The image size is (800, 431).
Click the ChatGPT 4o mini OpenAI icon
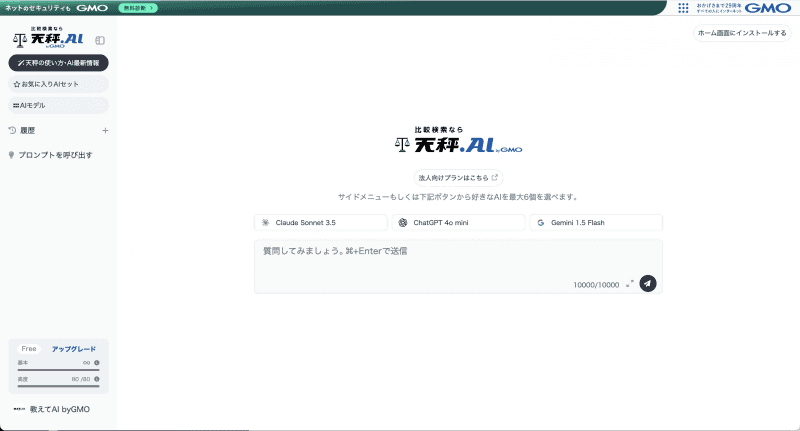tap(403, 222)
